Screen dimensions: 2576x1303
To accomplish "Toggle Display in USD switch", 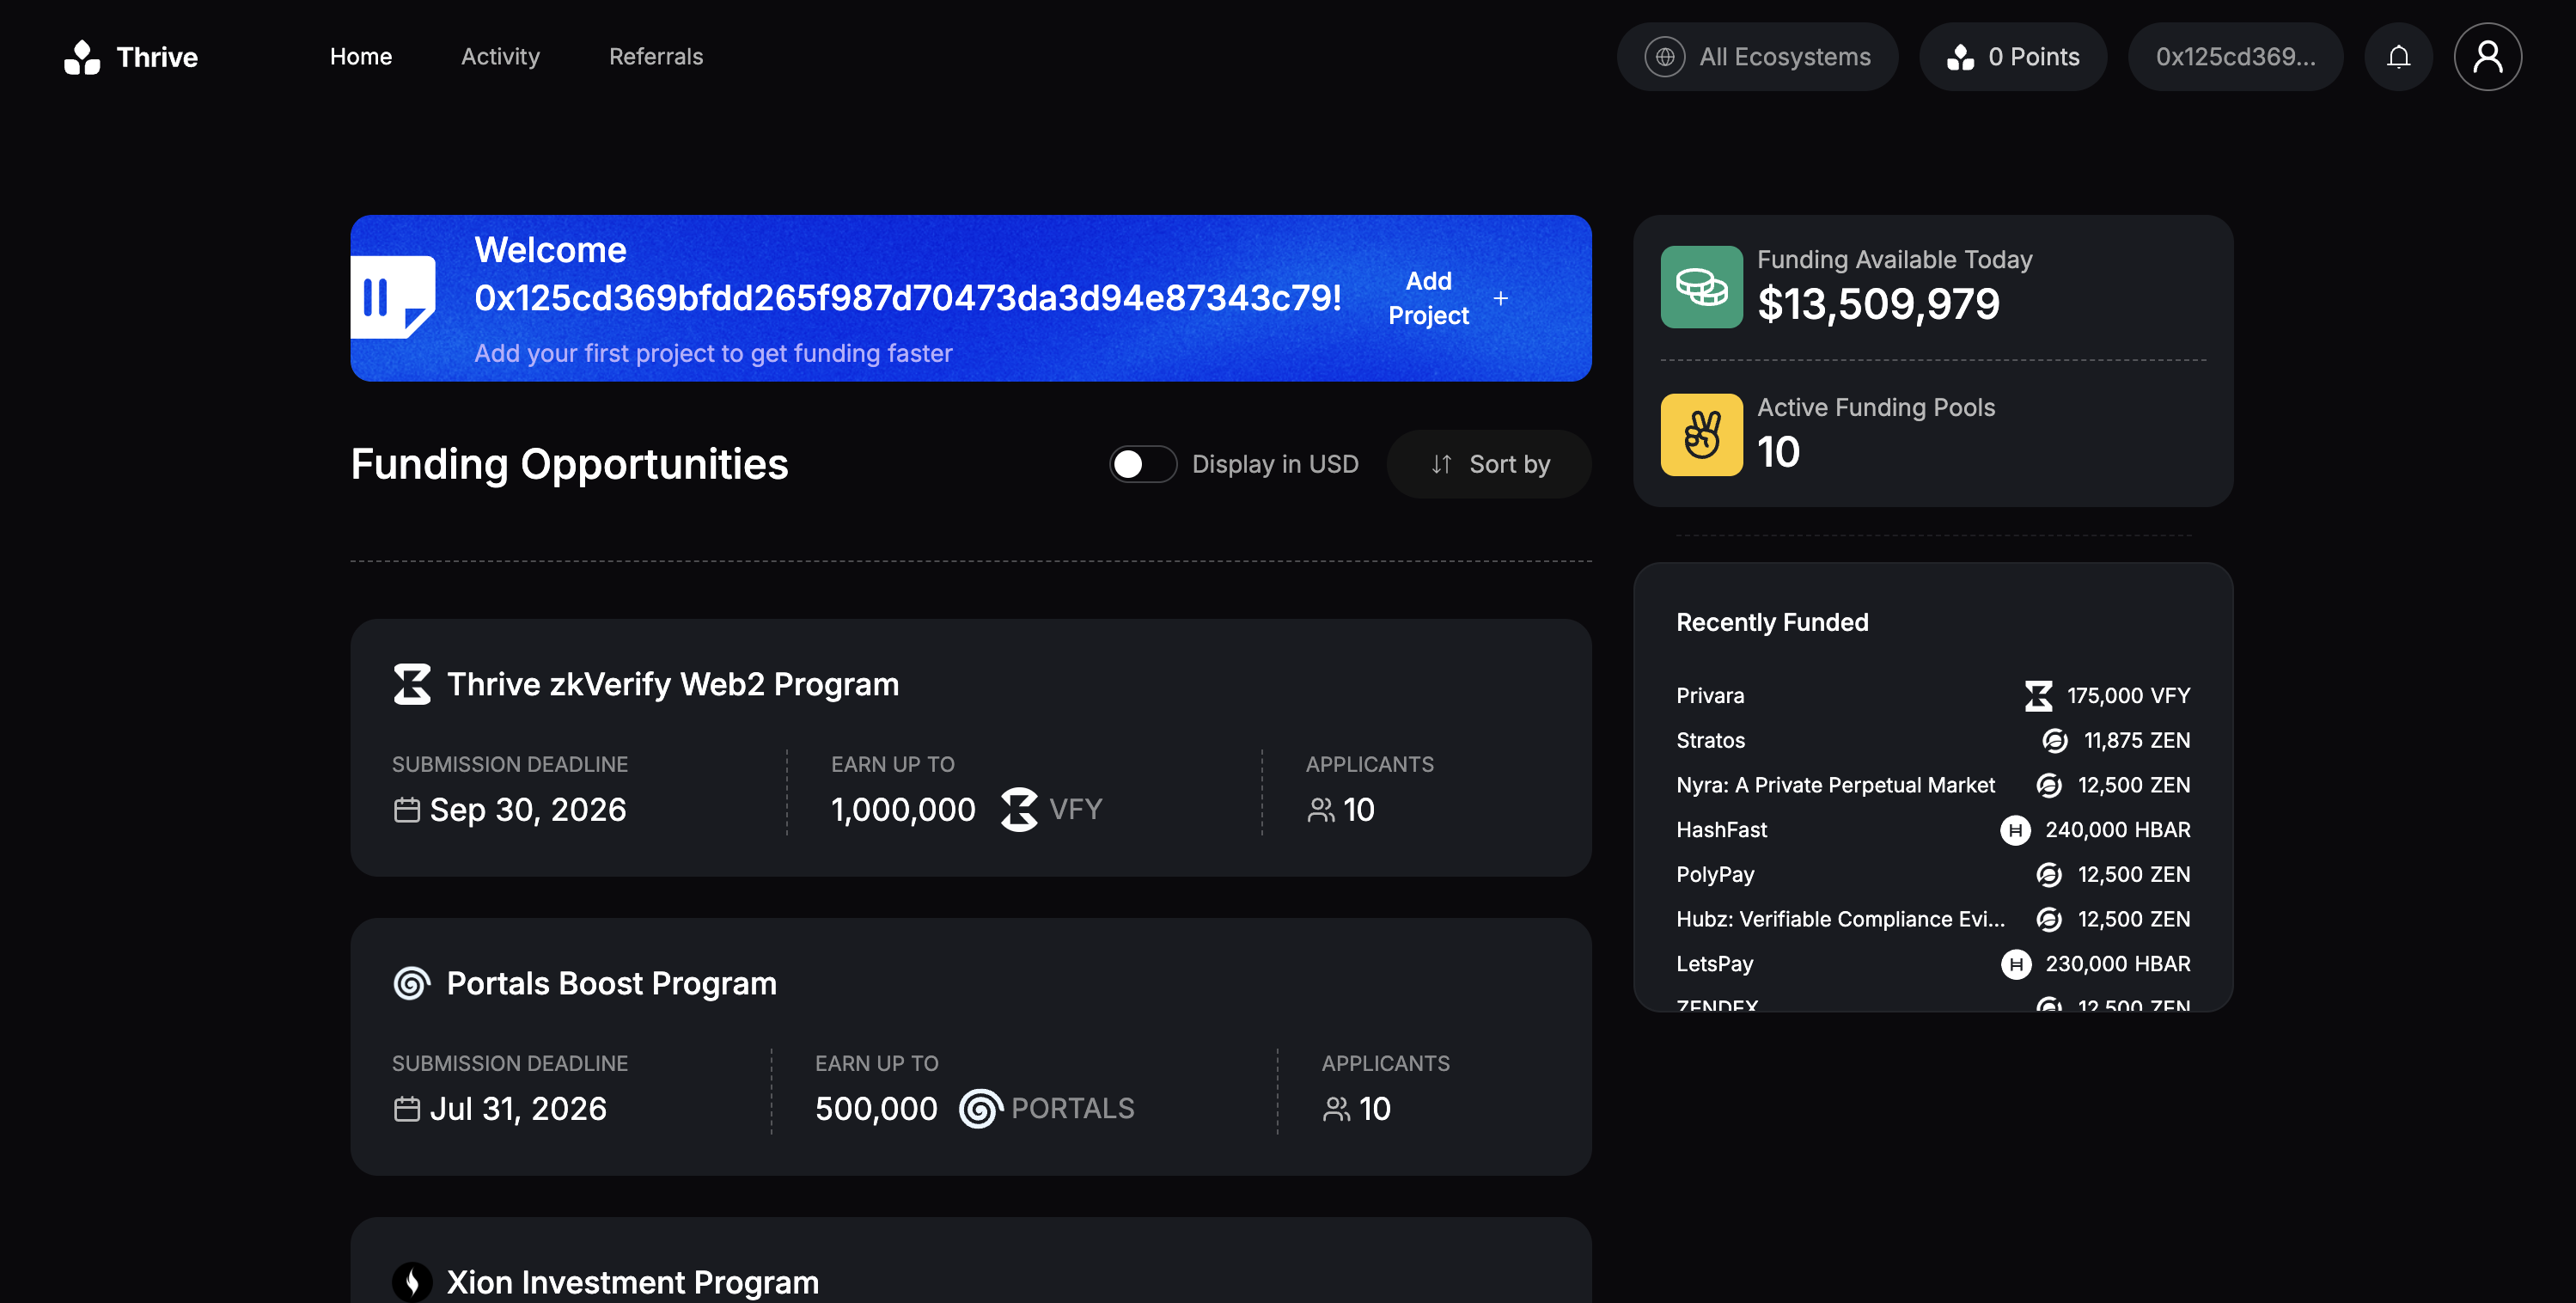I will (x=1142, y=464).
